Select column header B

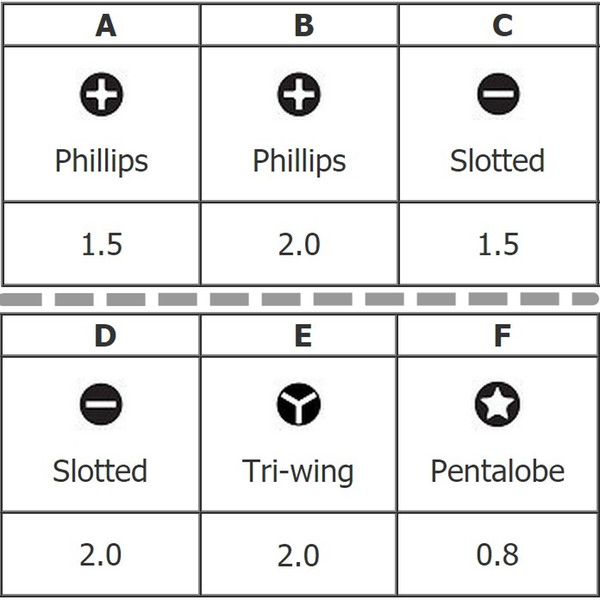click(304, 26)
